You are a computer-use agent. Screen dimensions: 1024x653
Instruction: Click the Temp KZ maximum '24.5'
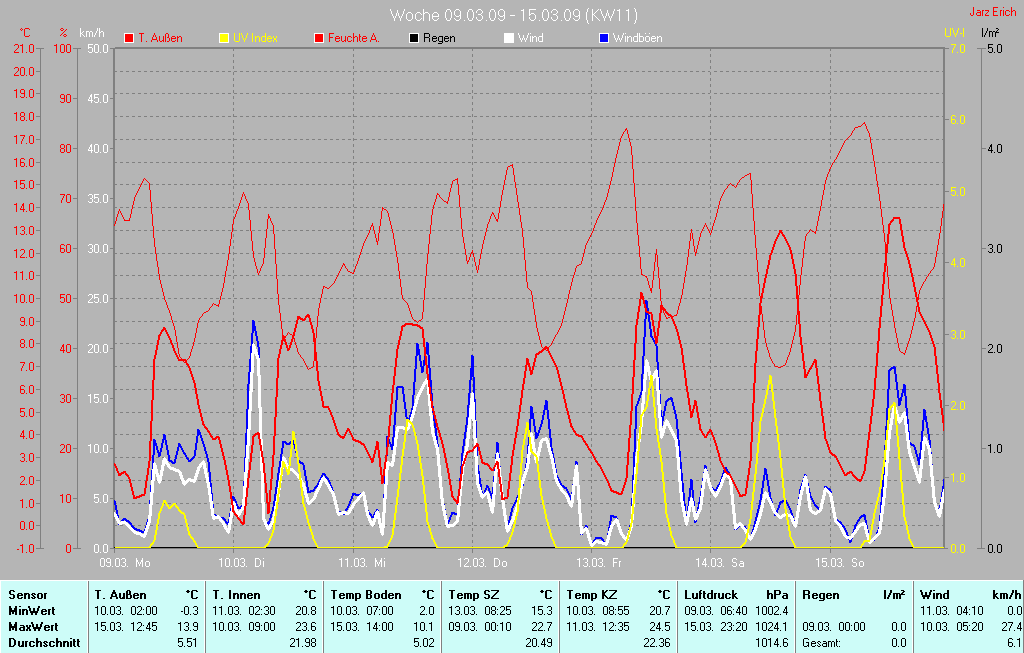pos(660,626)
